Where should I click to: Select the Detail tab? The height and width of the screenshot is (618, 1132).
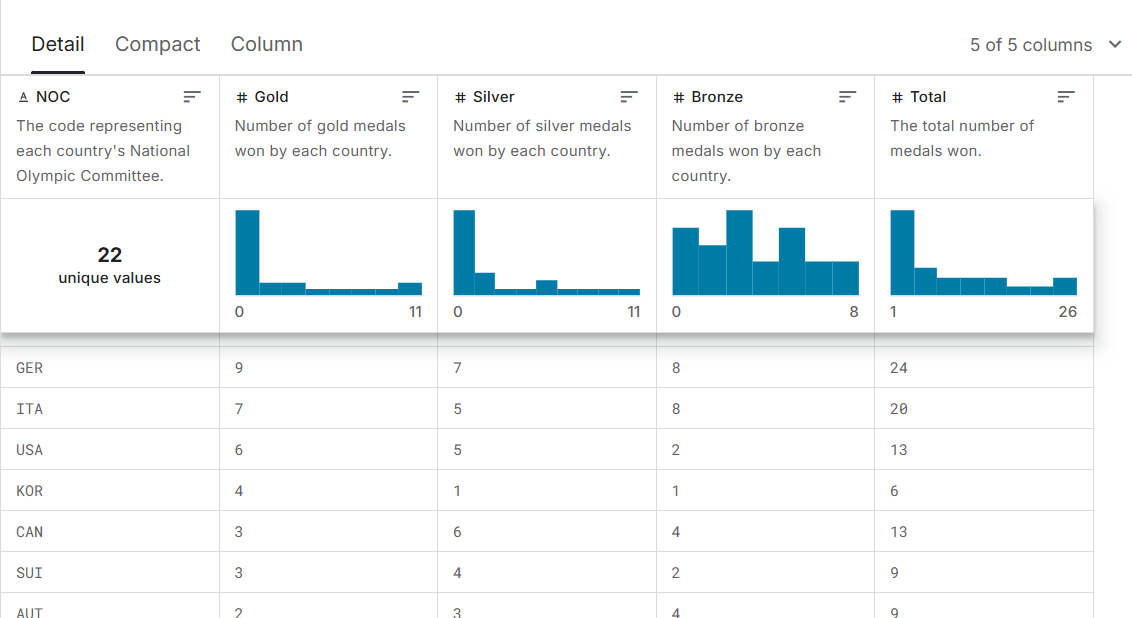click(58, 44)
